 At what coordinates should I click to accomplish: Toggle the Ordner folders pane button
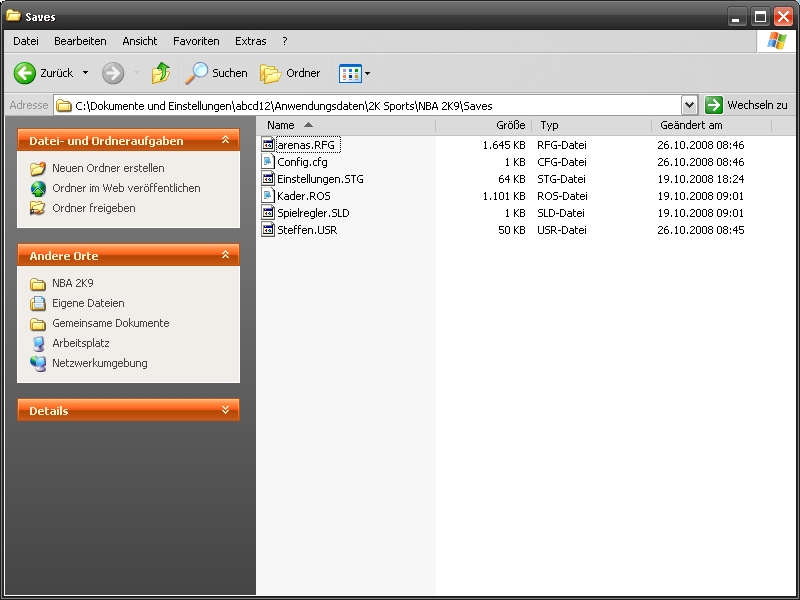click(x=290, y=73)
